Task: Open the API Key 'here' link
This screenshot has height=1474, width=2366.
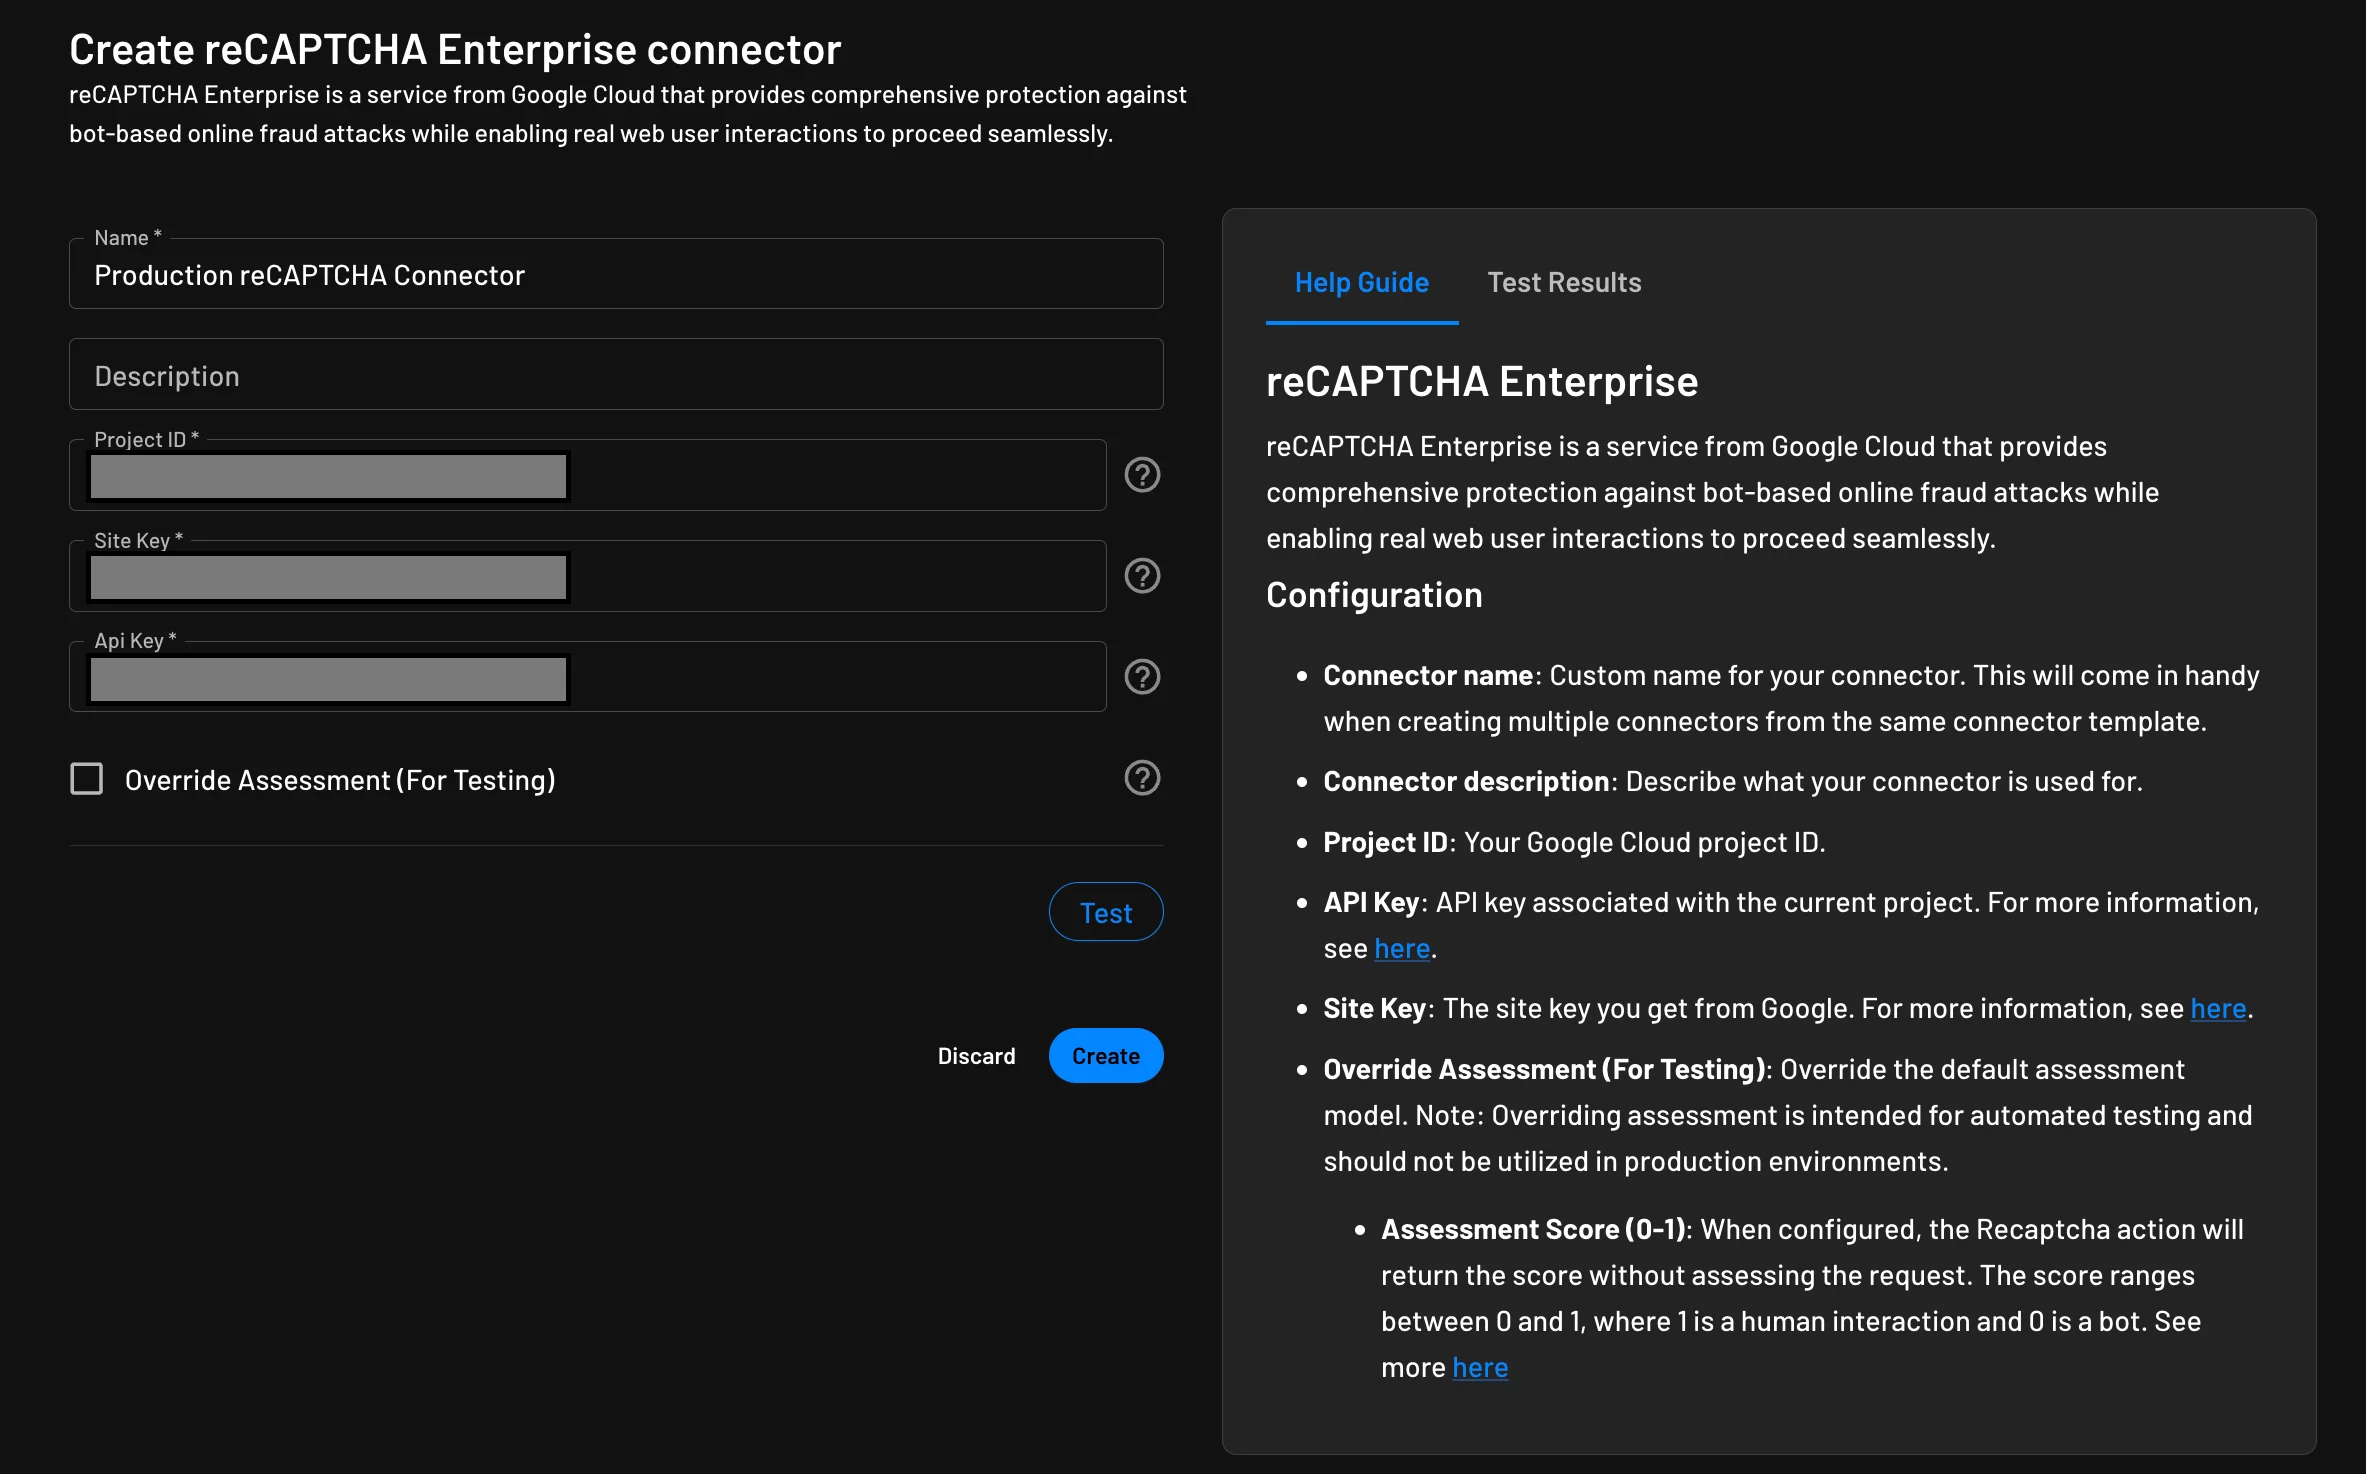Action: pos(1402,949)
